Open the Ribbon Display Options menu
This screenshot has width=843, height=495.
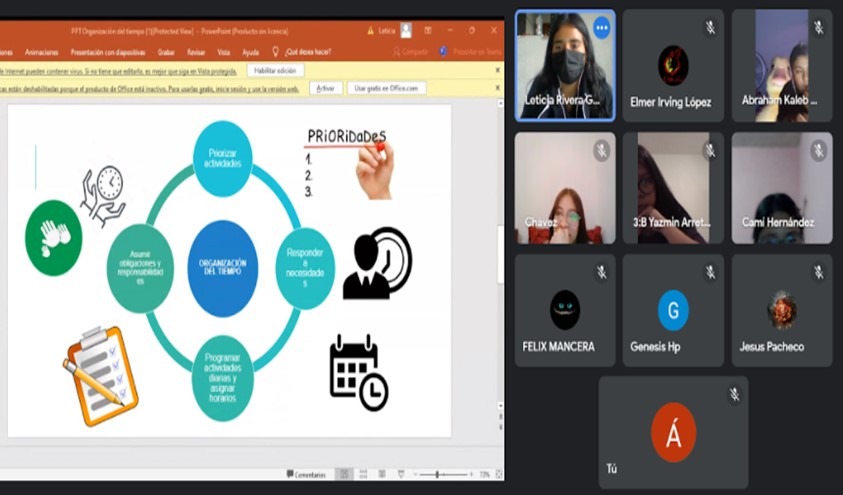tap(428, 30)
